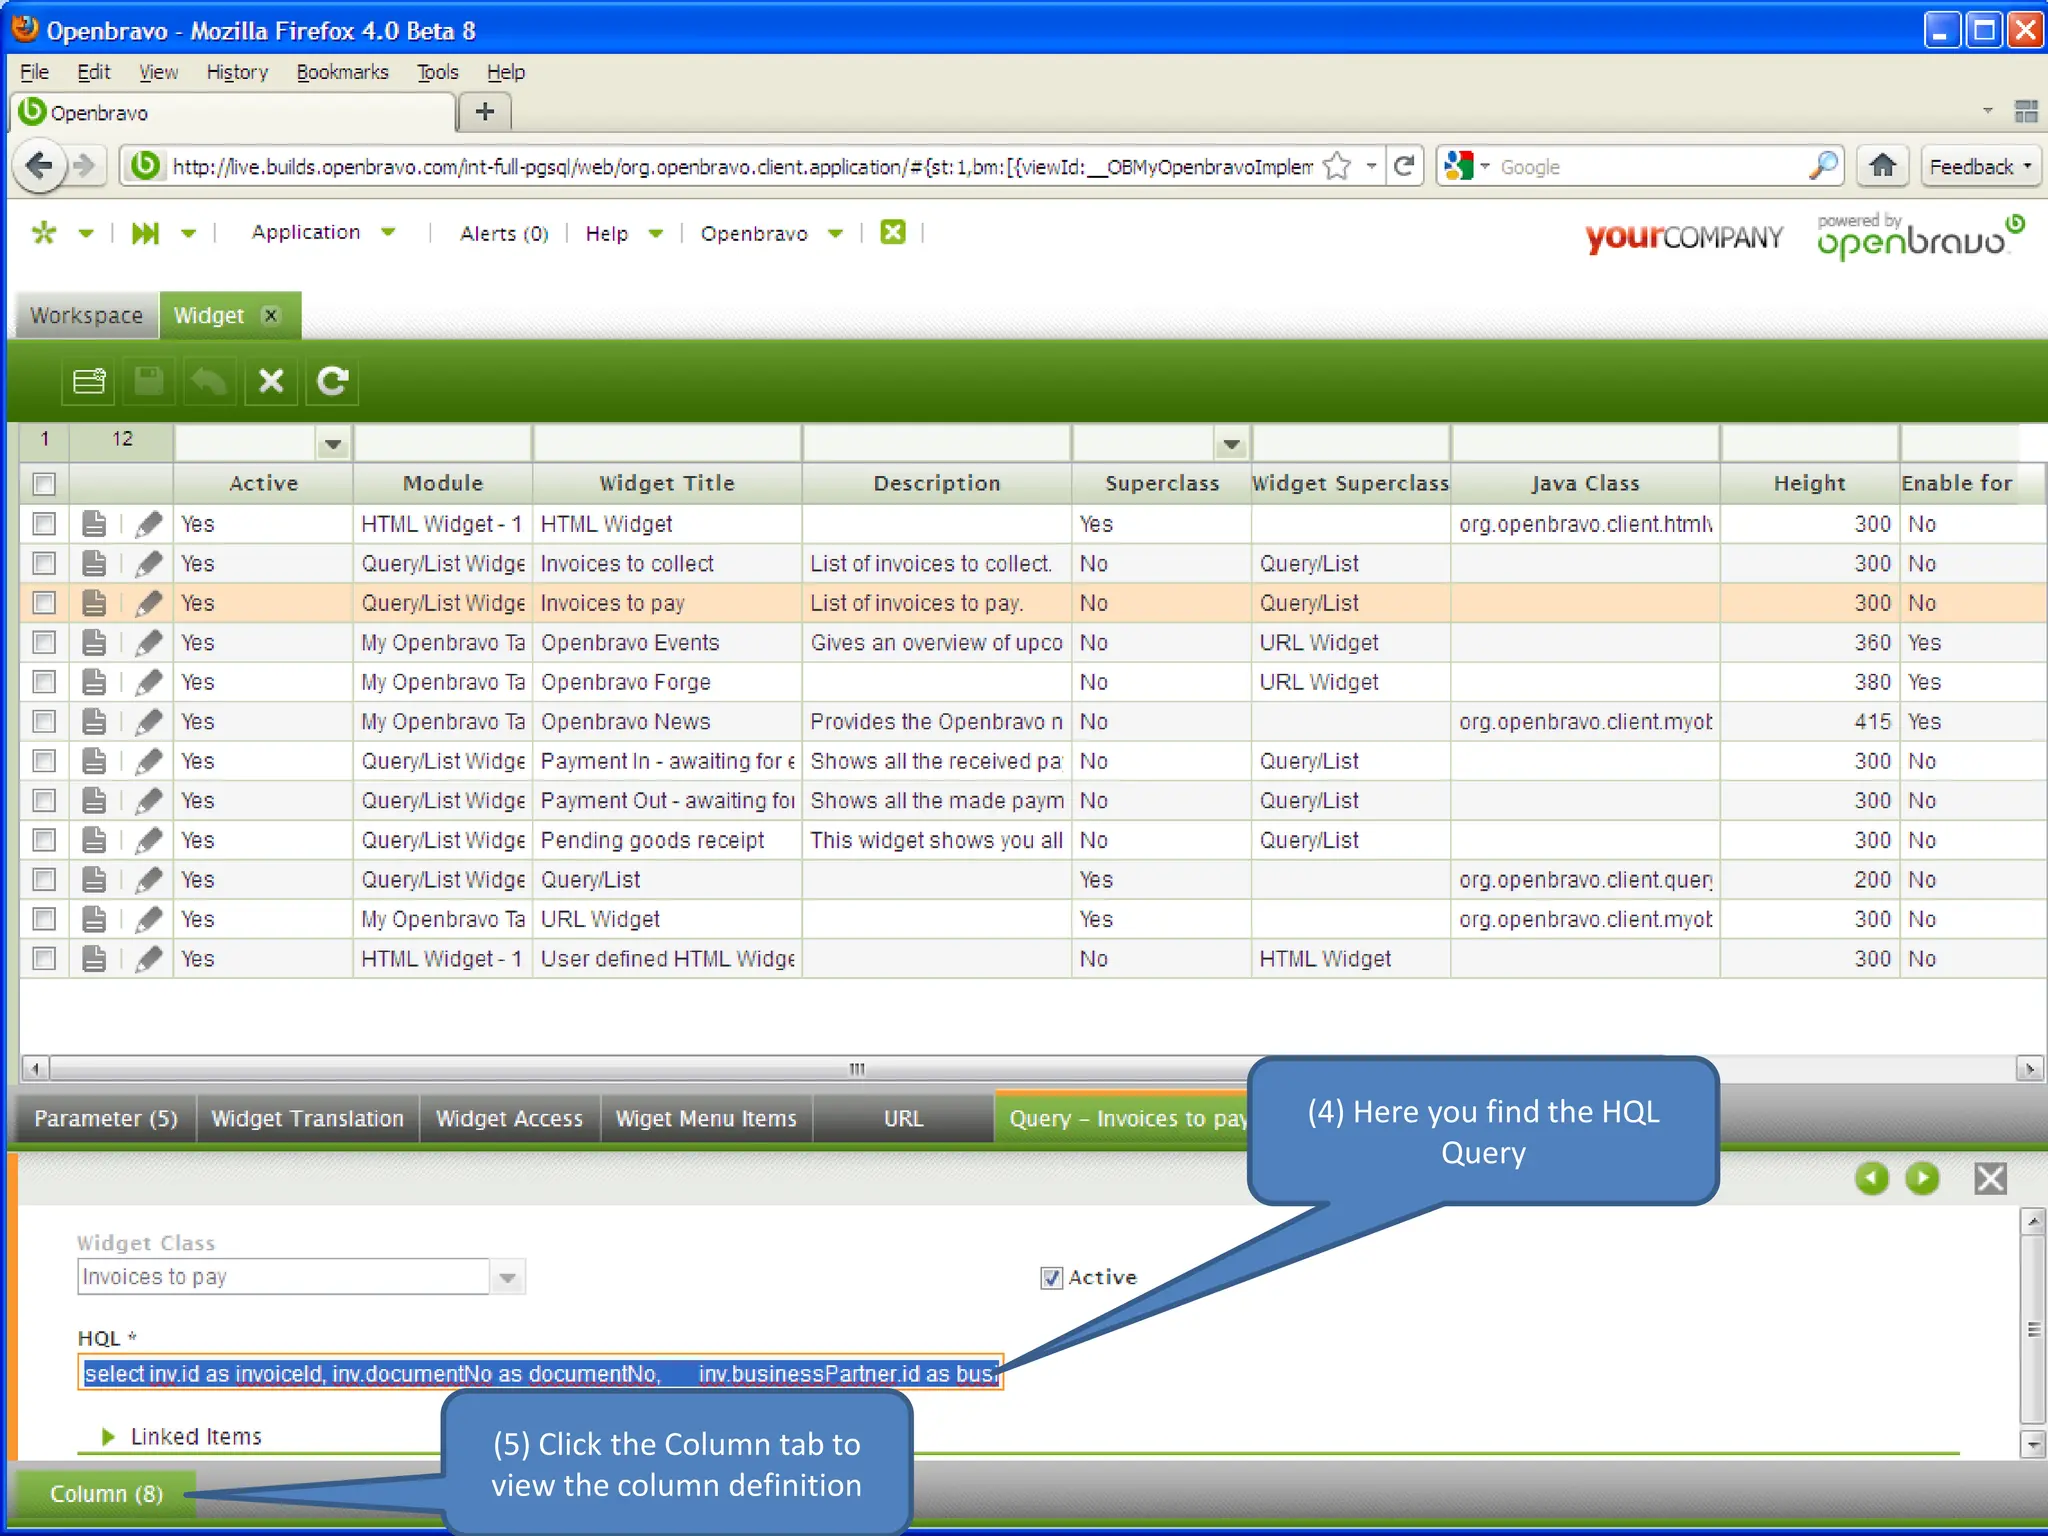Open the Wiget Menu Items child tab
The height and width of the screenshot is (1536, 2048).
(706, 1118)
